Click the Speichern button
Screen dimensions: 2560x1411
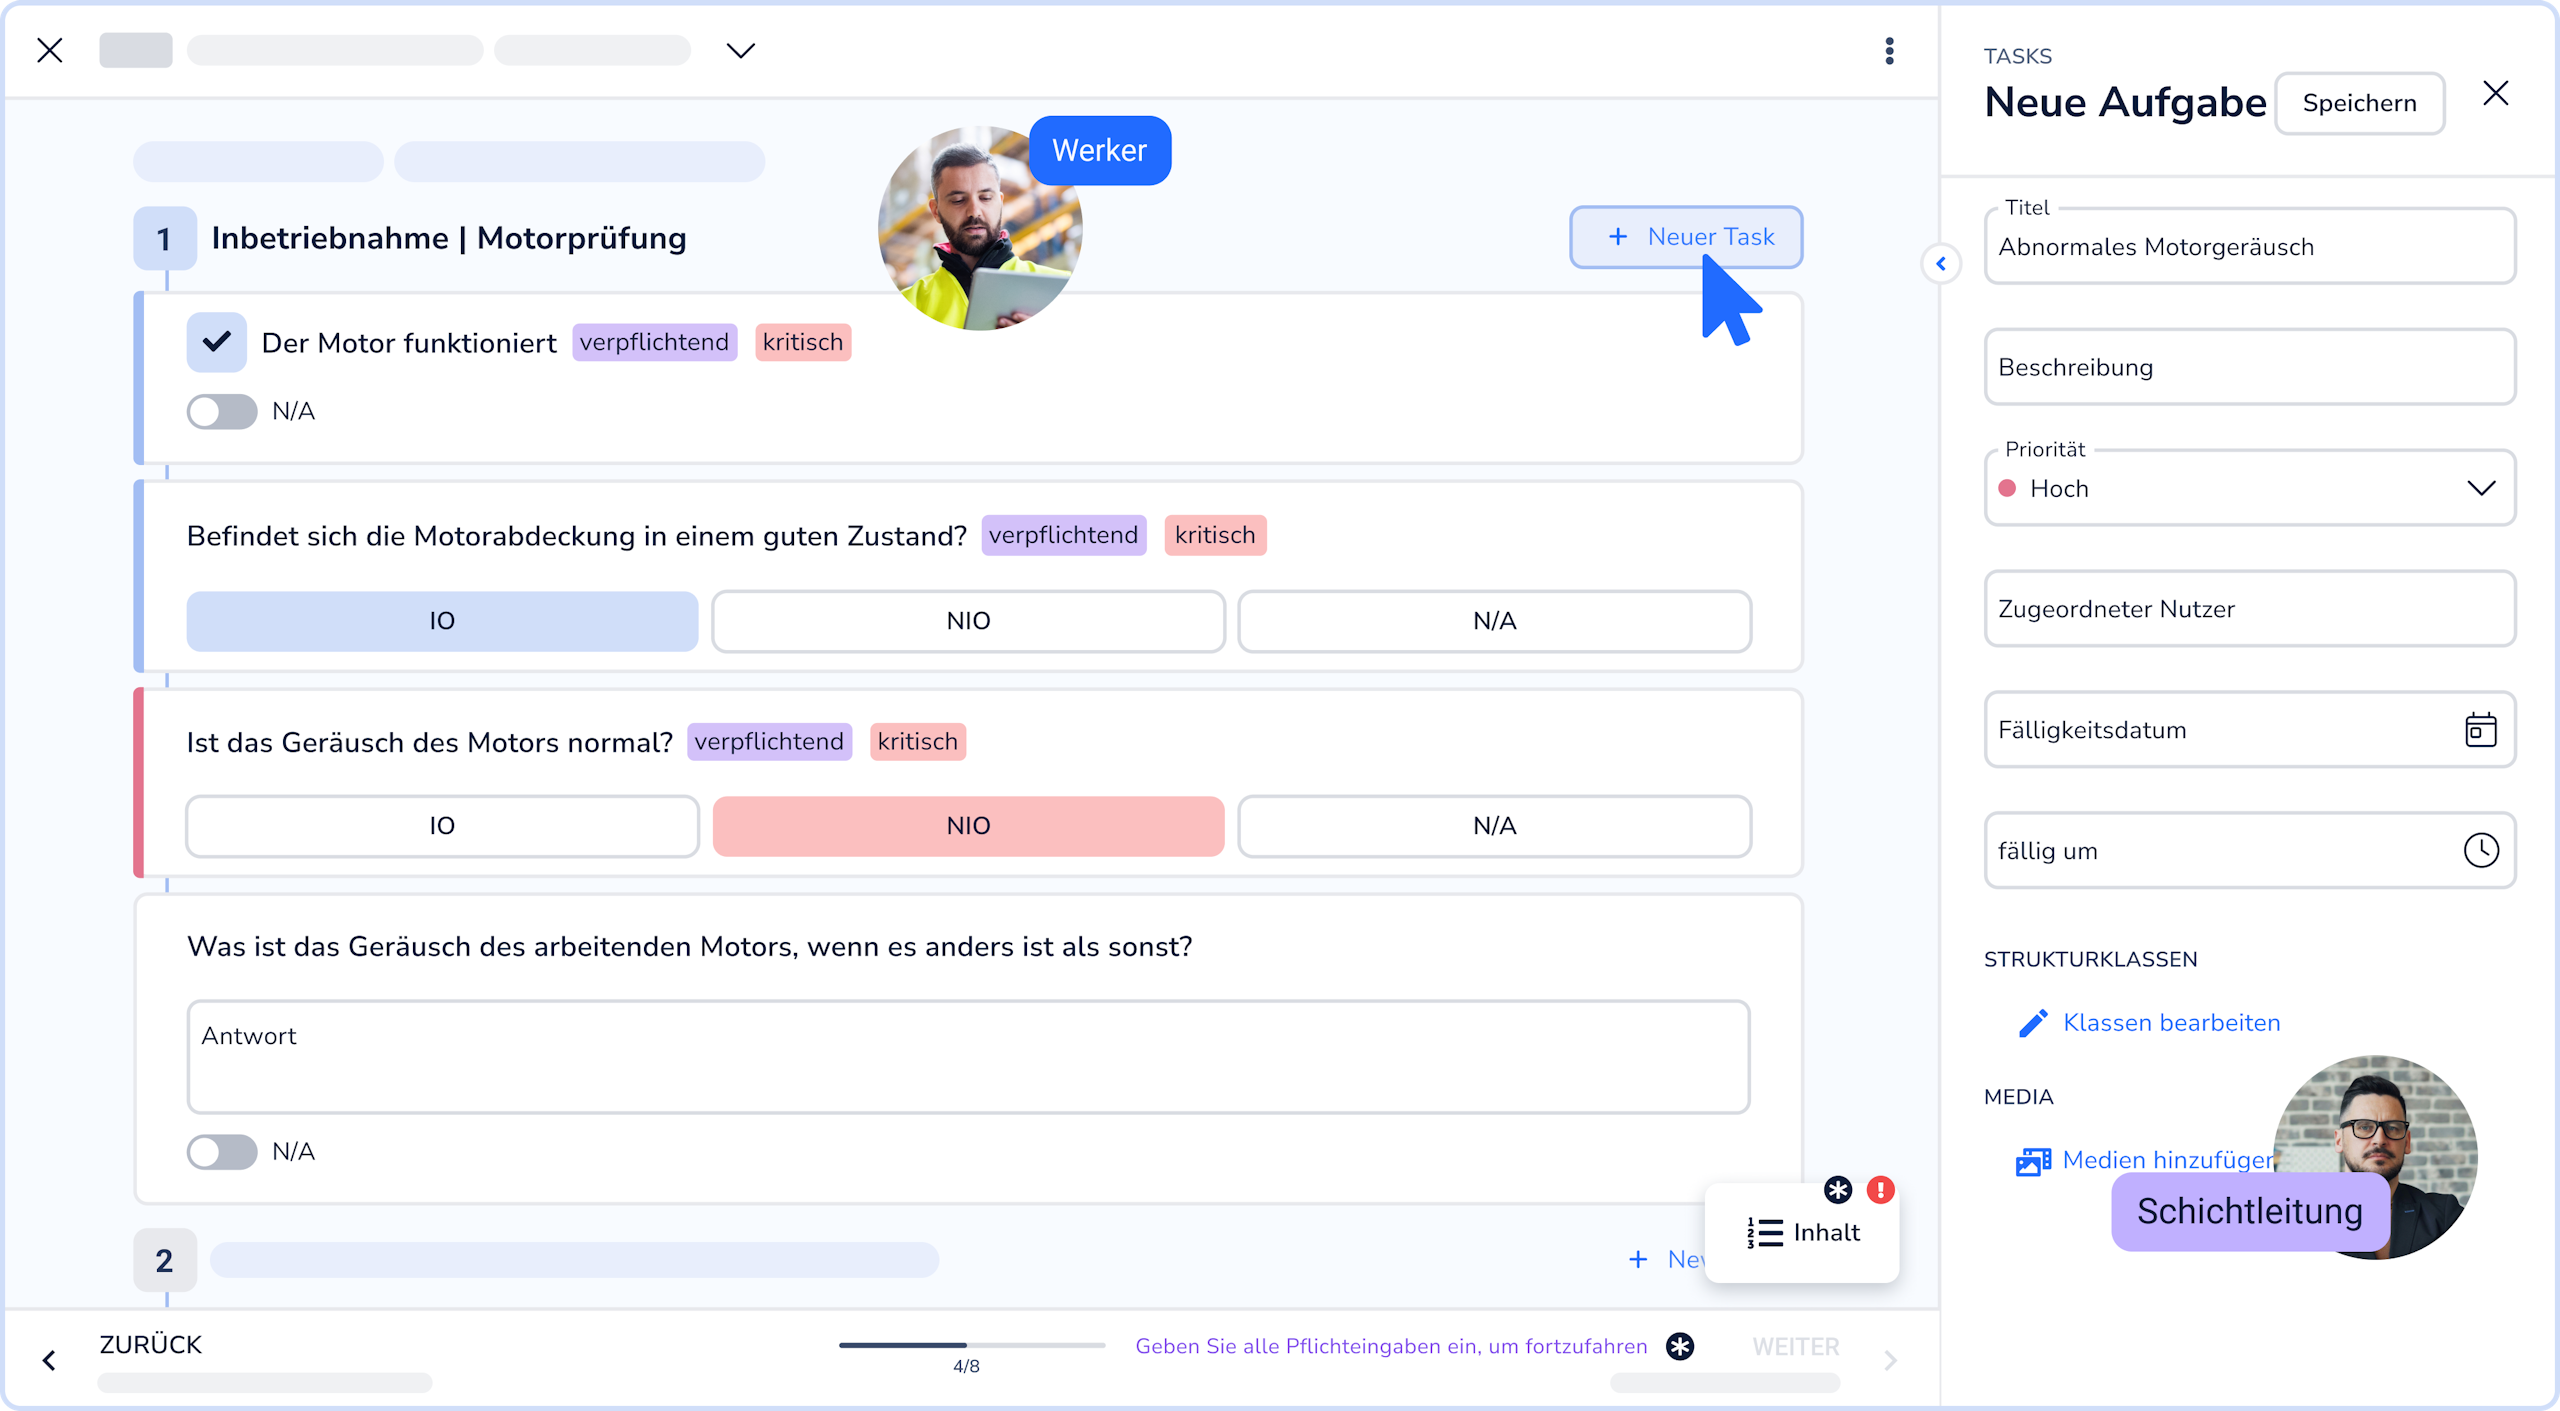2359,103
